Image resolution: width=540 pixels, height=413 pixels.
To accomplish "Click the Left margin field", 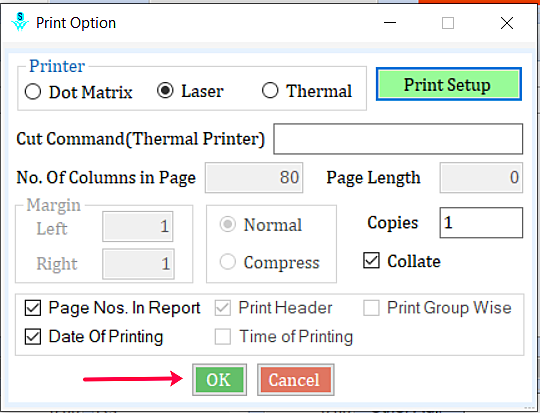I will click(x=138, y=226).
